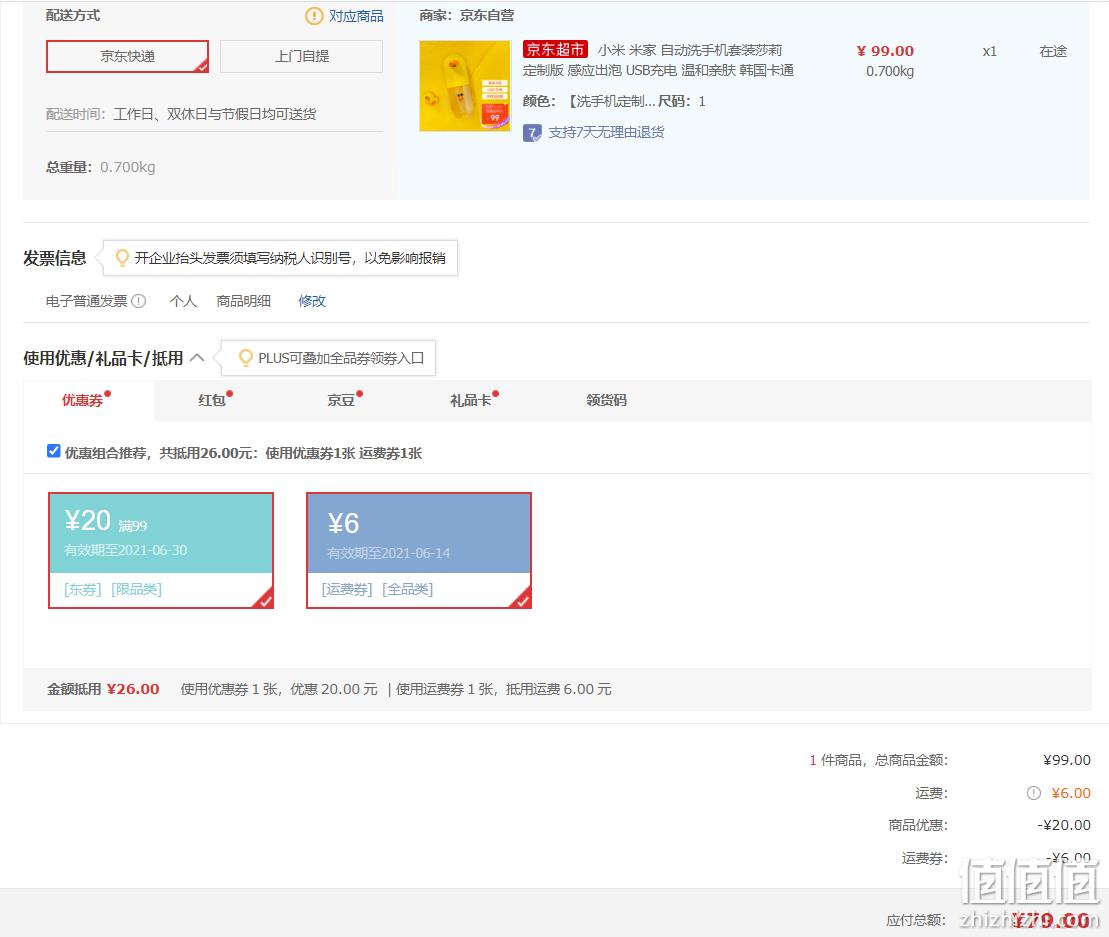Click the hand washer product thumbnail
The height and width of the screenshot is (937, 1109).
[x=465, y=86]
